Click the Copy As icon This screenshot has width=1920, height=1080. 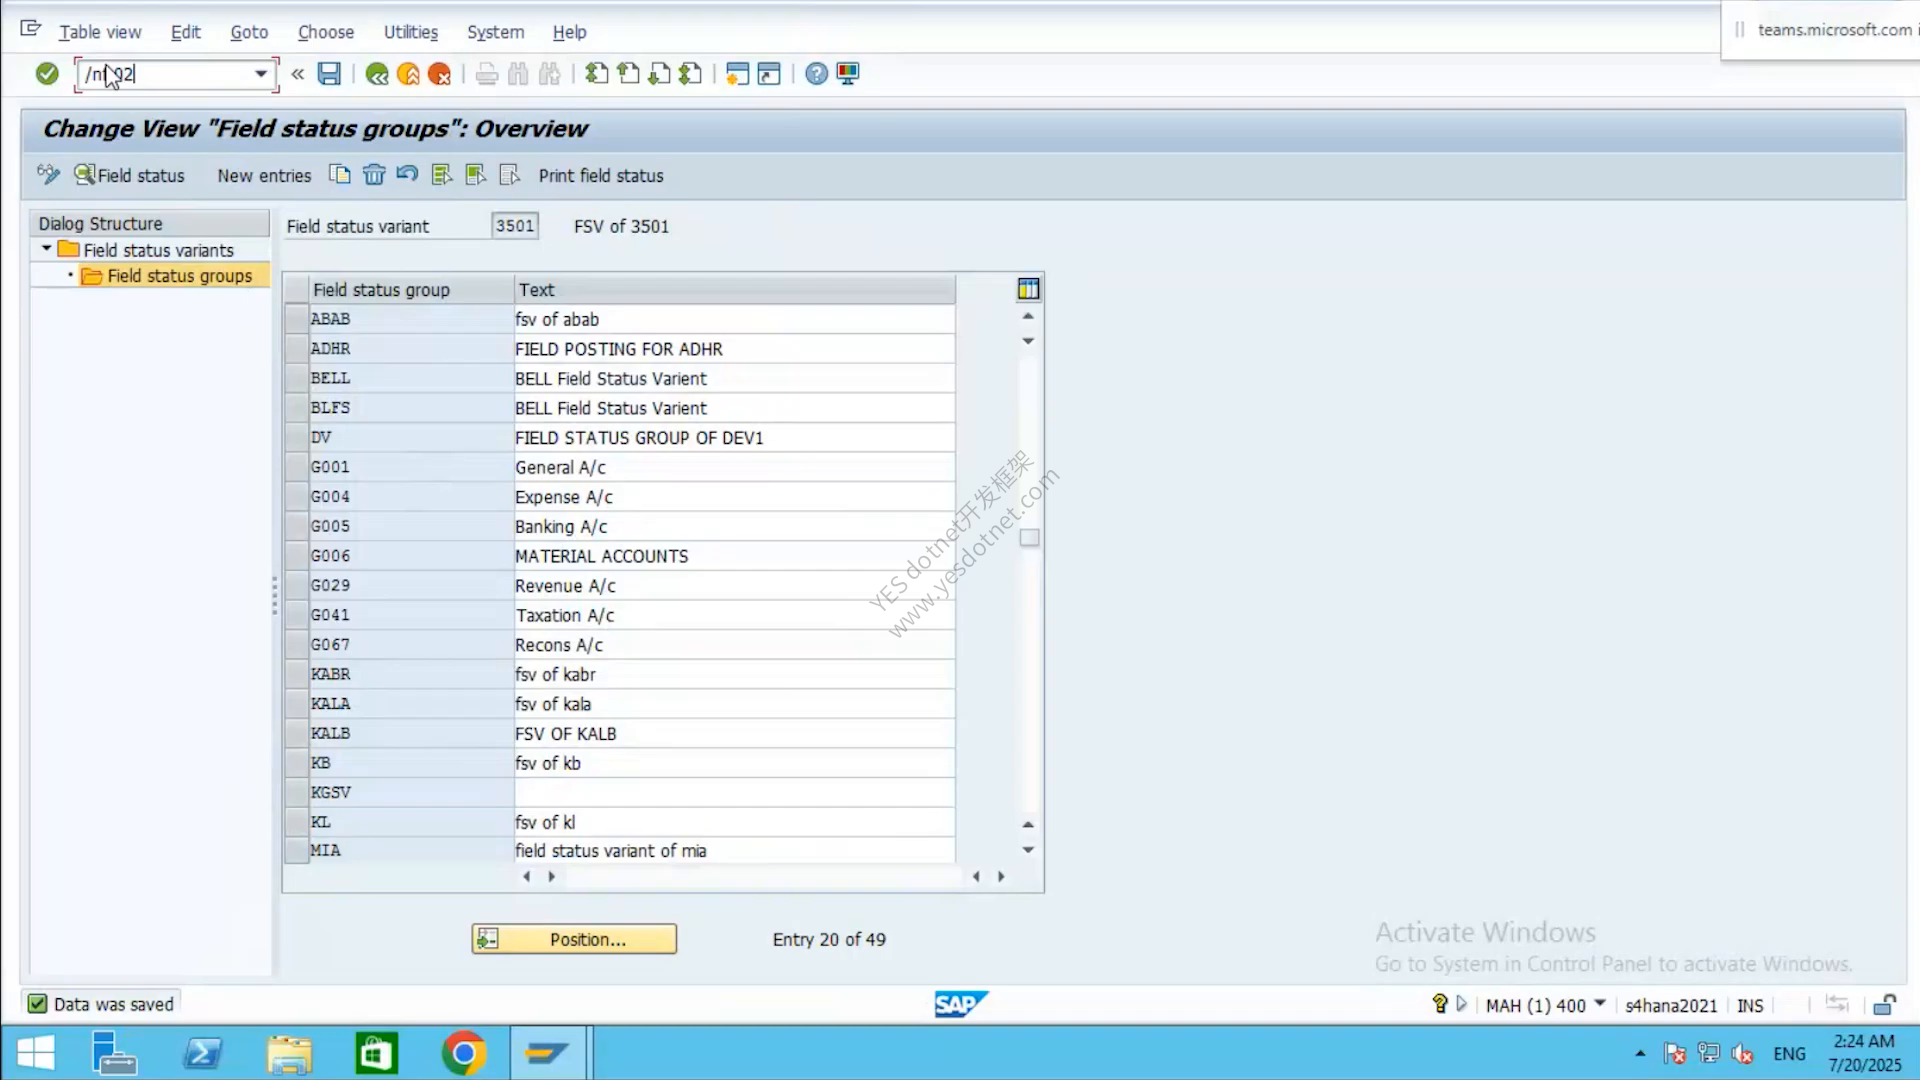[340, 175]
